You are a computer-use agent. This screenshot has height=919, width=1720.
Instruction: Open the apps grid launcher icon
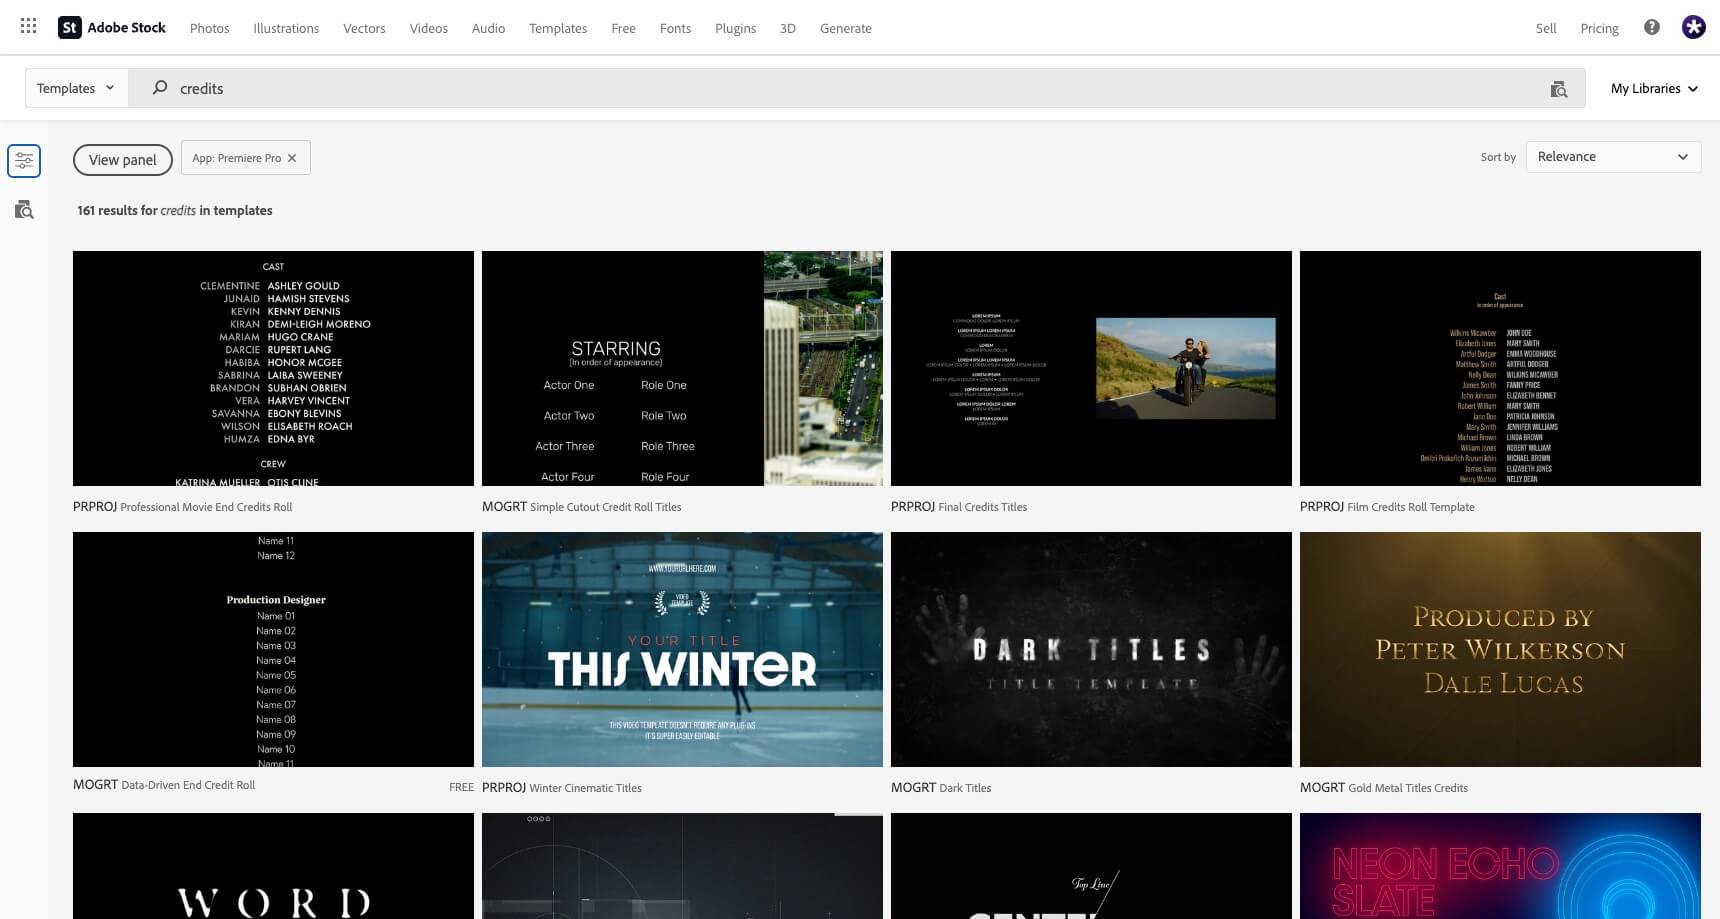28,27
